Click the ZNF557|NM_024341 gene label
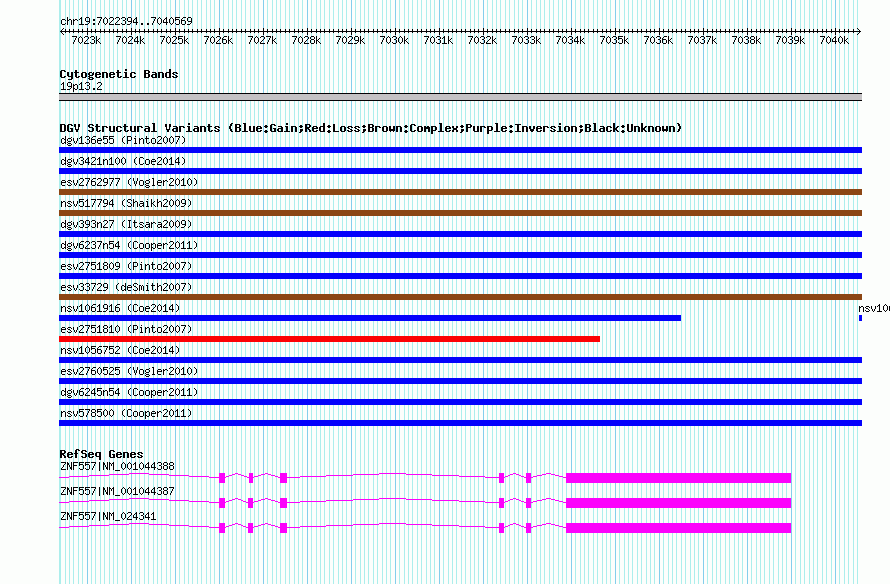Viewport: 890px width, 584px height. click(108, 516)
